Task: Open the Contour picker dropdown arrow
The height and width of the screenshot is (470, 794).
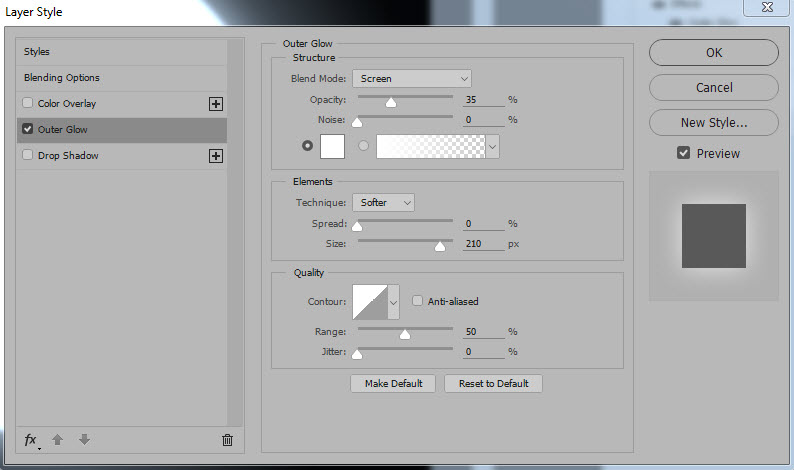Action: coord(393,302)
